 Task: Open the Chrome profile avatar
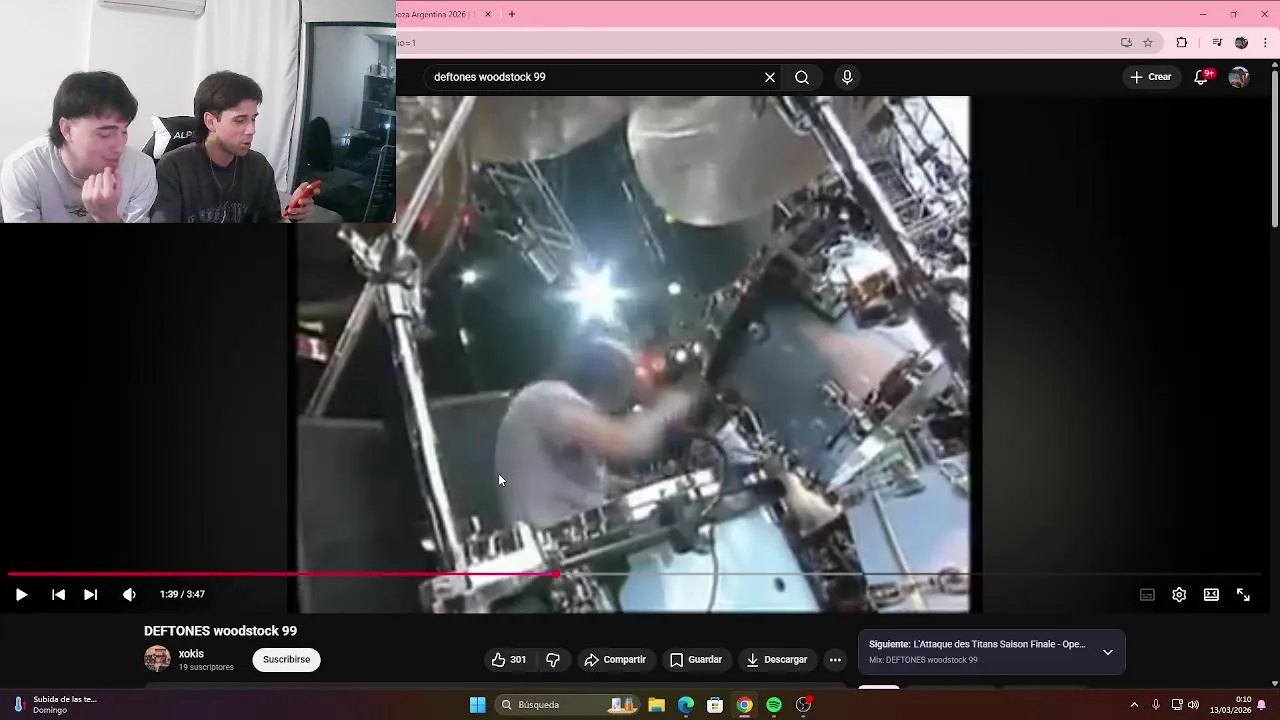click(x=1241, y=43)
